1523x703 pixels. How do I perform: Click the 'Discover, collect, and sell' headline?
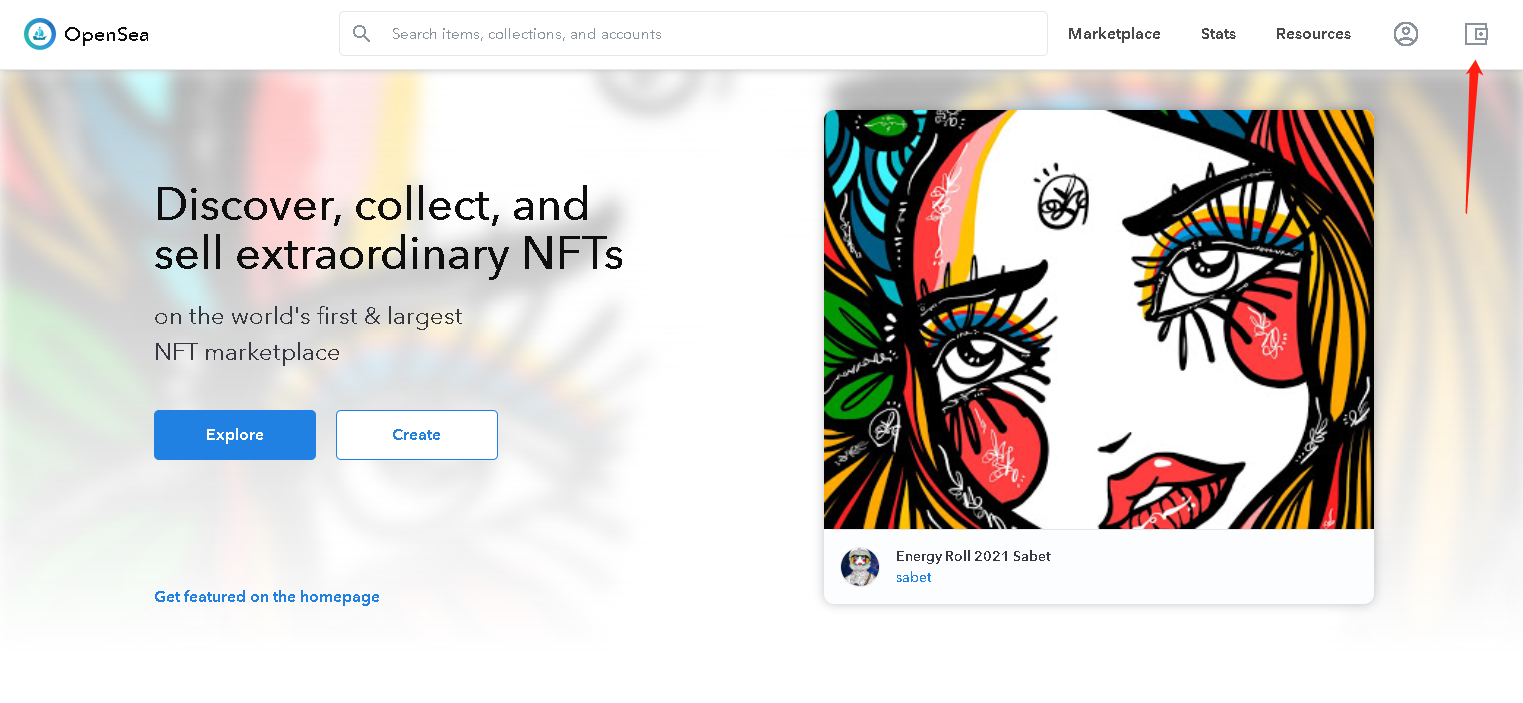[388, 230]
